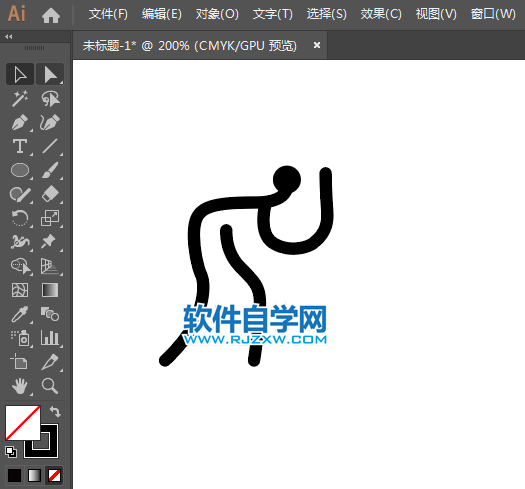
Task: Apply Gradient mode button
Action: (34, 475)
